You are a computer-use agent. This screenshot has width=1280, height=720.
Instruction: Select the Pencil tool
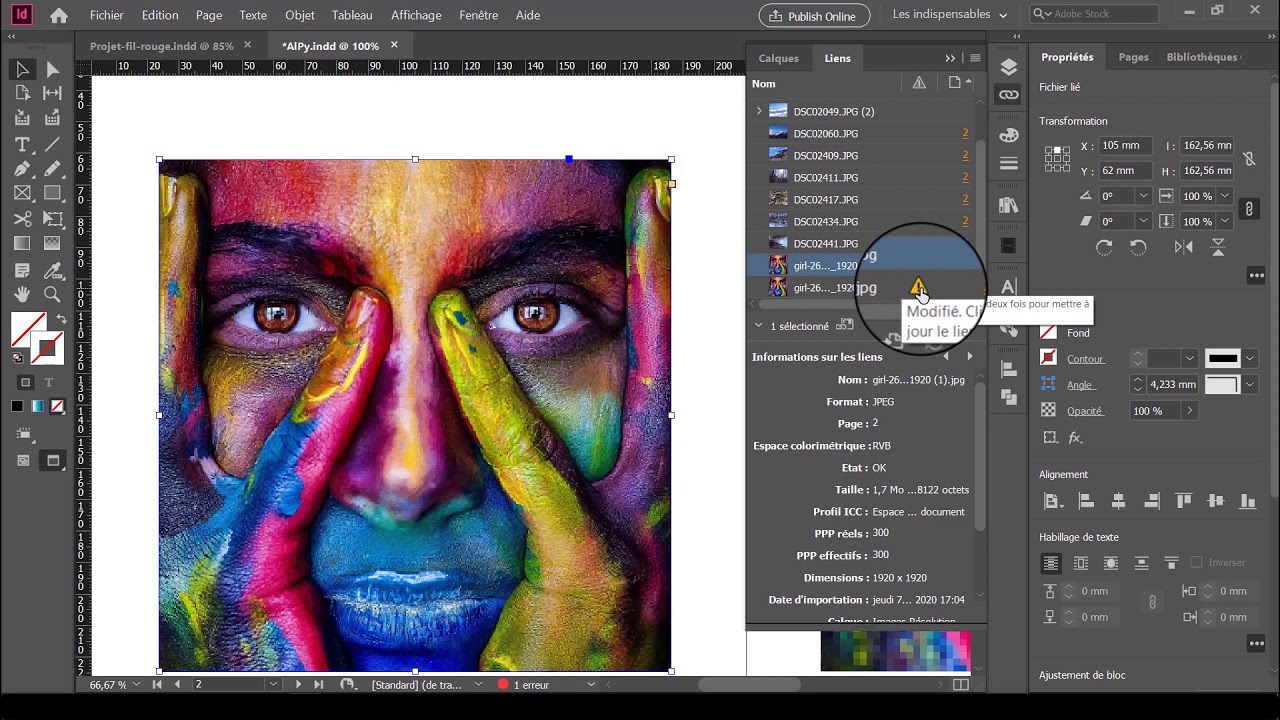point(52,169)
